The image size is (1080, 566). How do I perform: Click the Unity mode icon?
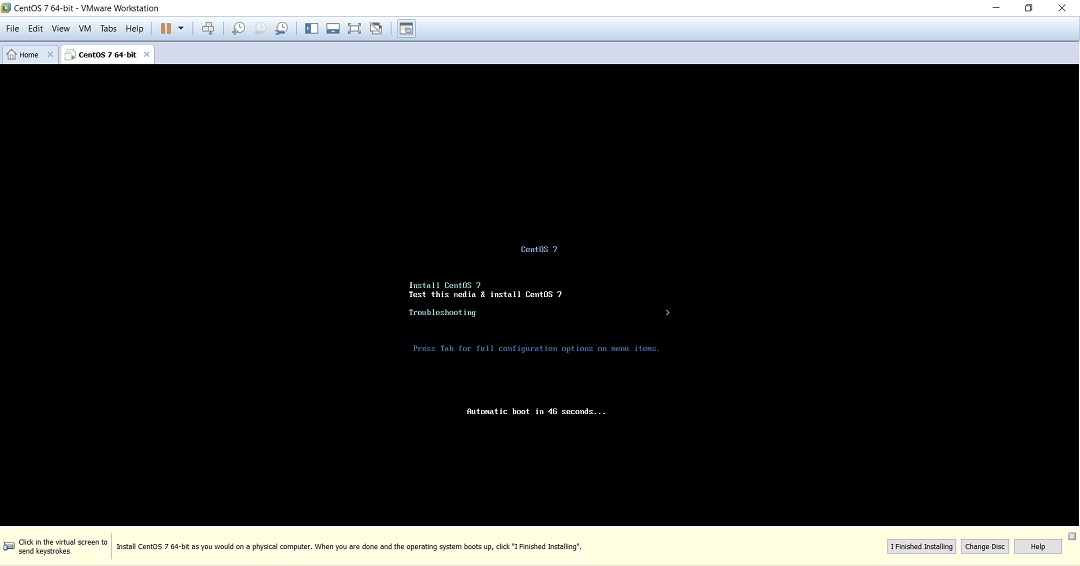[x=376, y=28]
